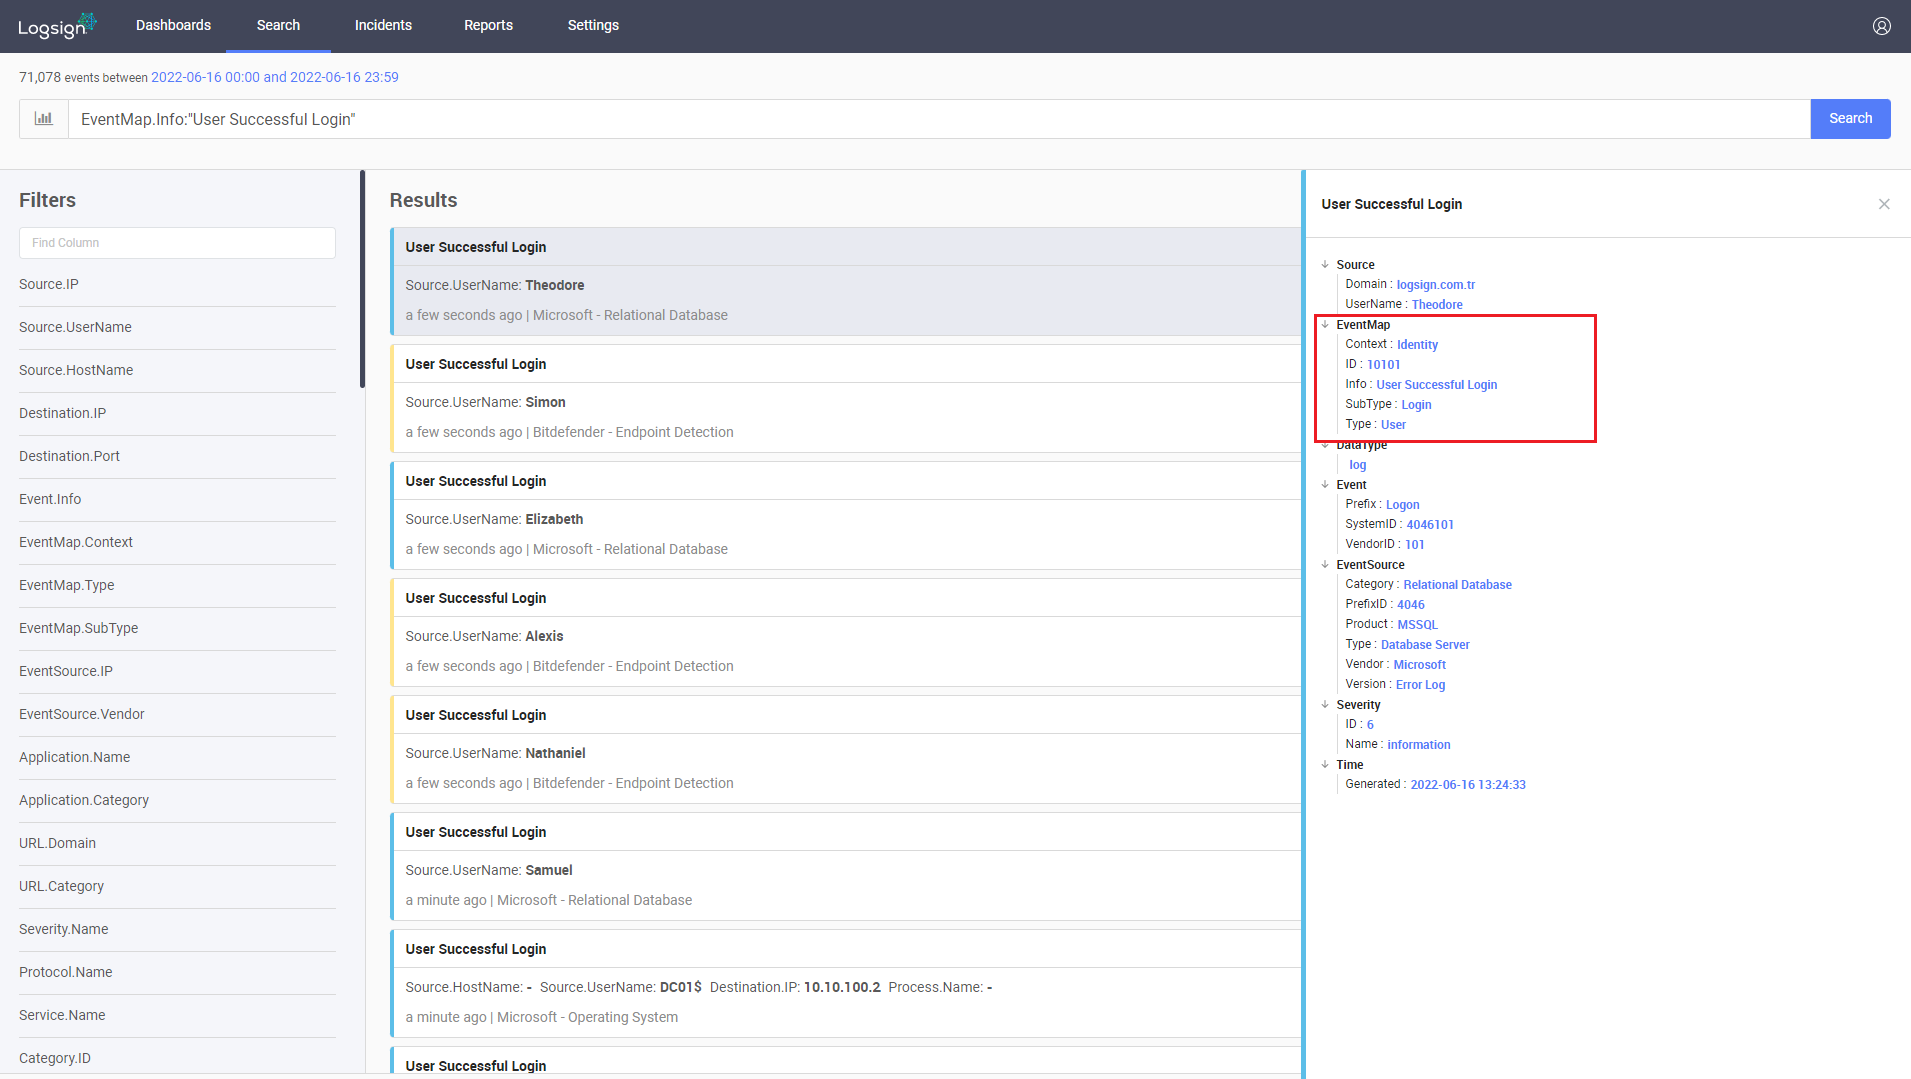1911x1079 pixels.
Task: Click into the Find Column field
Action: tap(177, 243)
